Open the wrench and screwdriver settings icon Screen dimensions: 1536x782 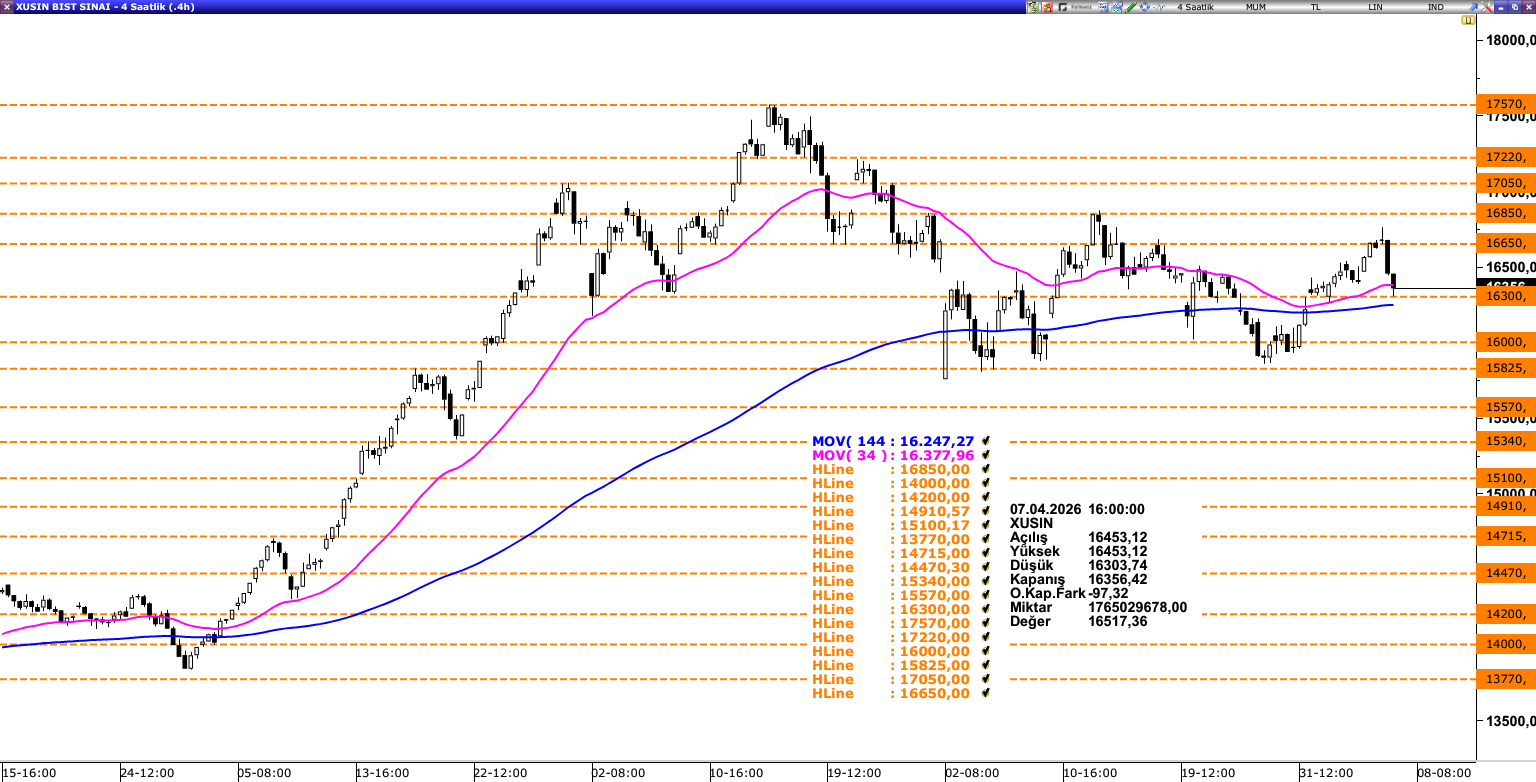pos(1487,7)
